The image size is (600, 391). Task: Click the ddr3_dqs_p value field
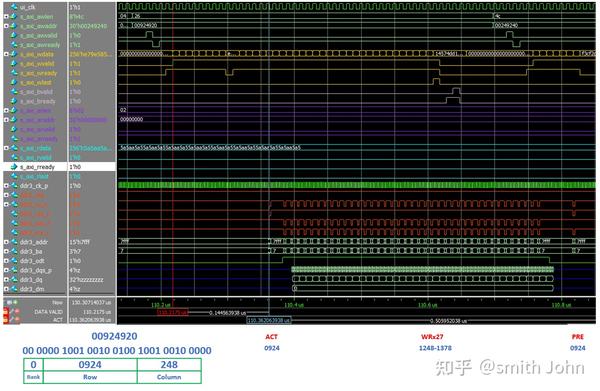tap(92, 270)
